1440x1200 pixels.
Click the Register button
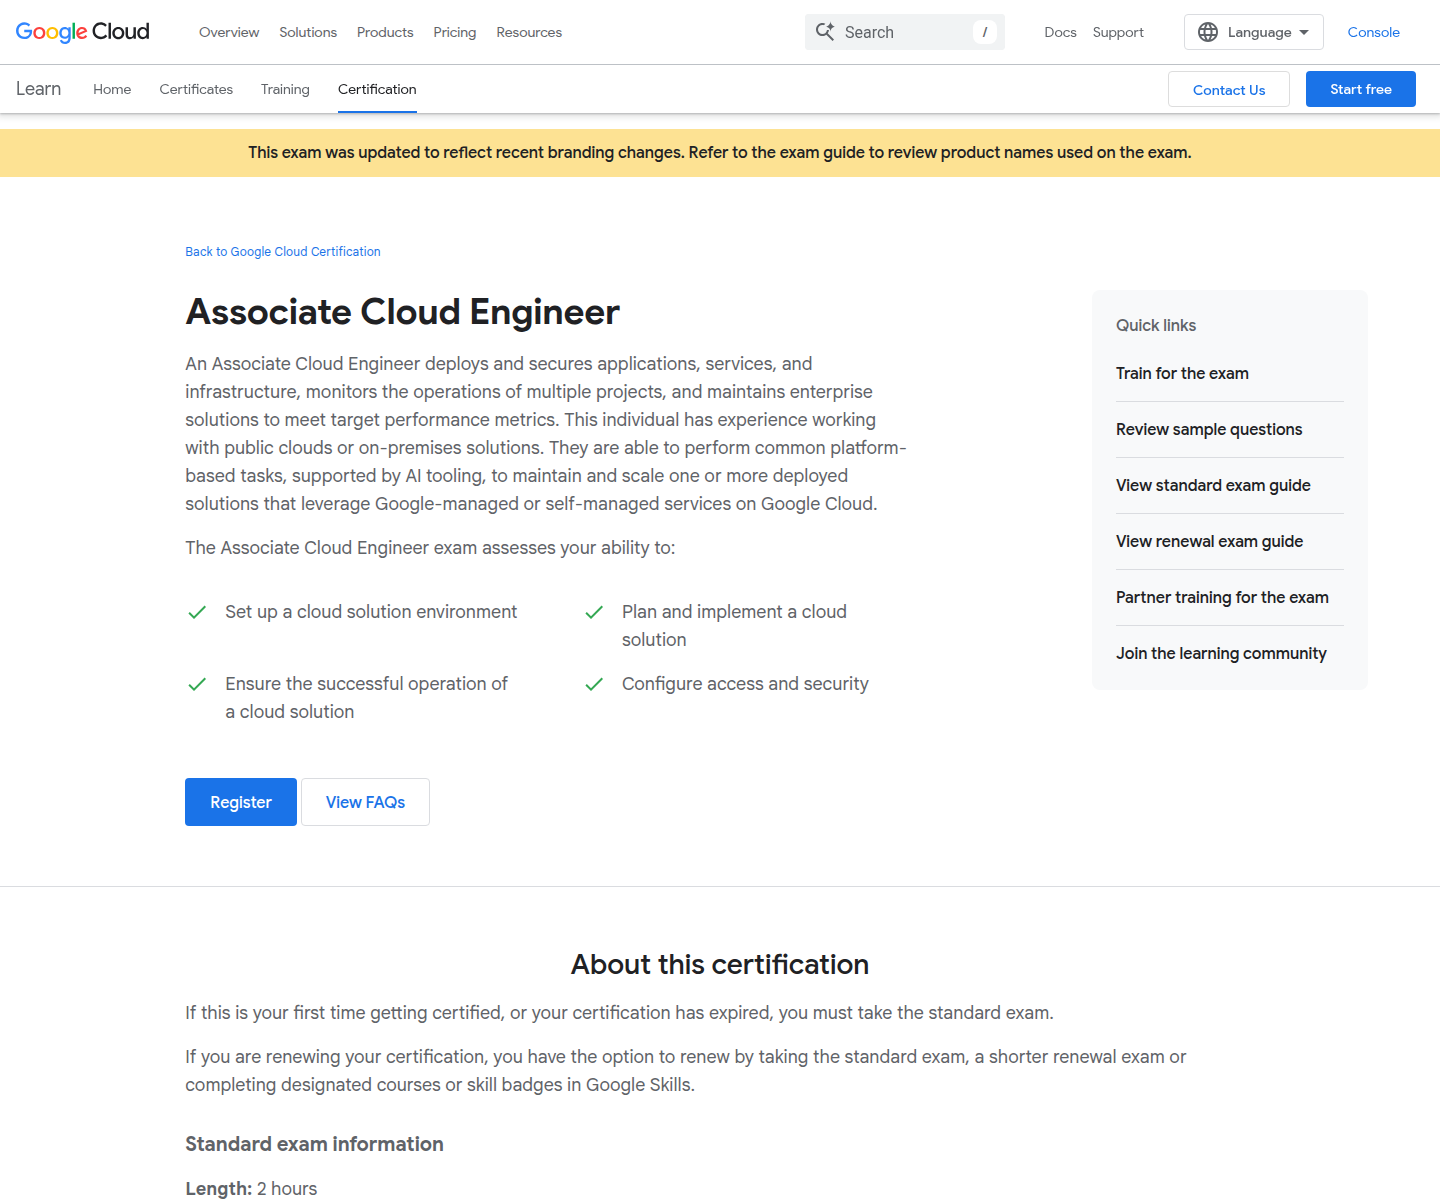(241, 802)
